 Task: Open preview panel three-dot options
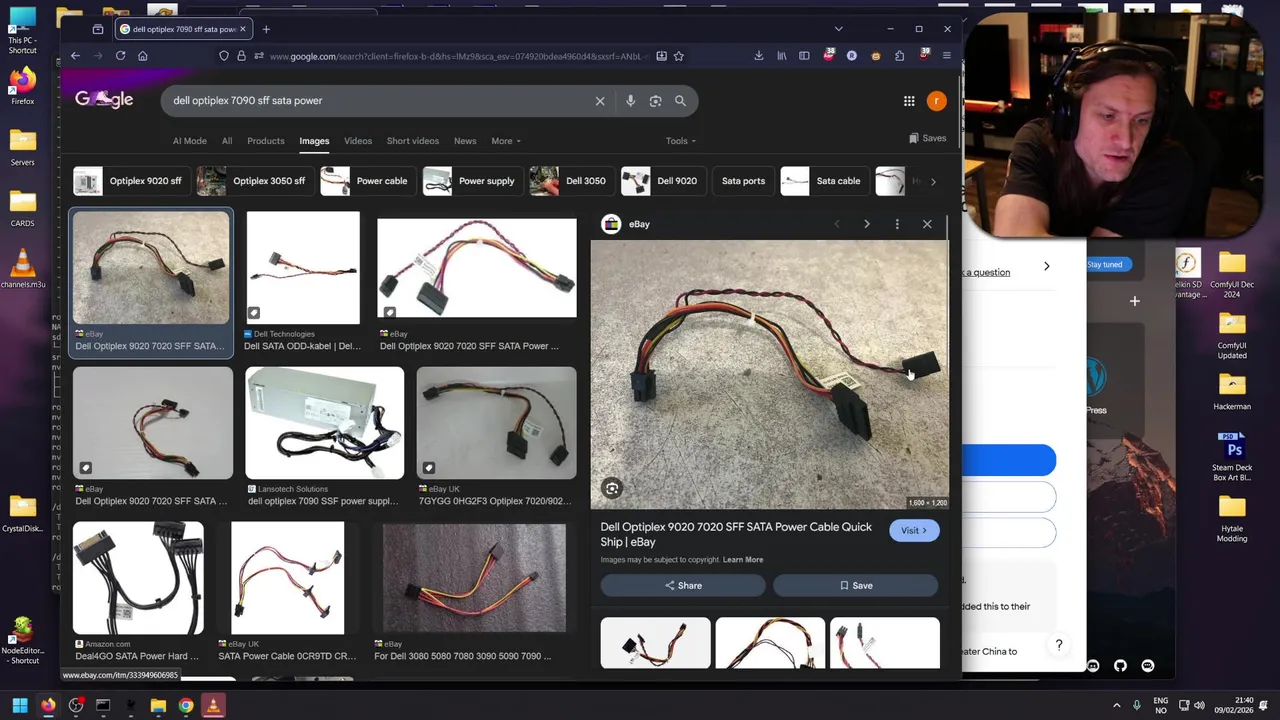[897, 224]
